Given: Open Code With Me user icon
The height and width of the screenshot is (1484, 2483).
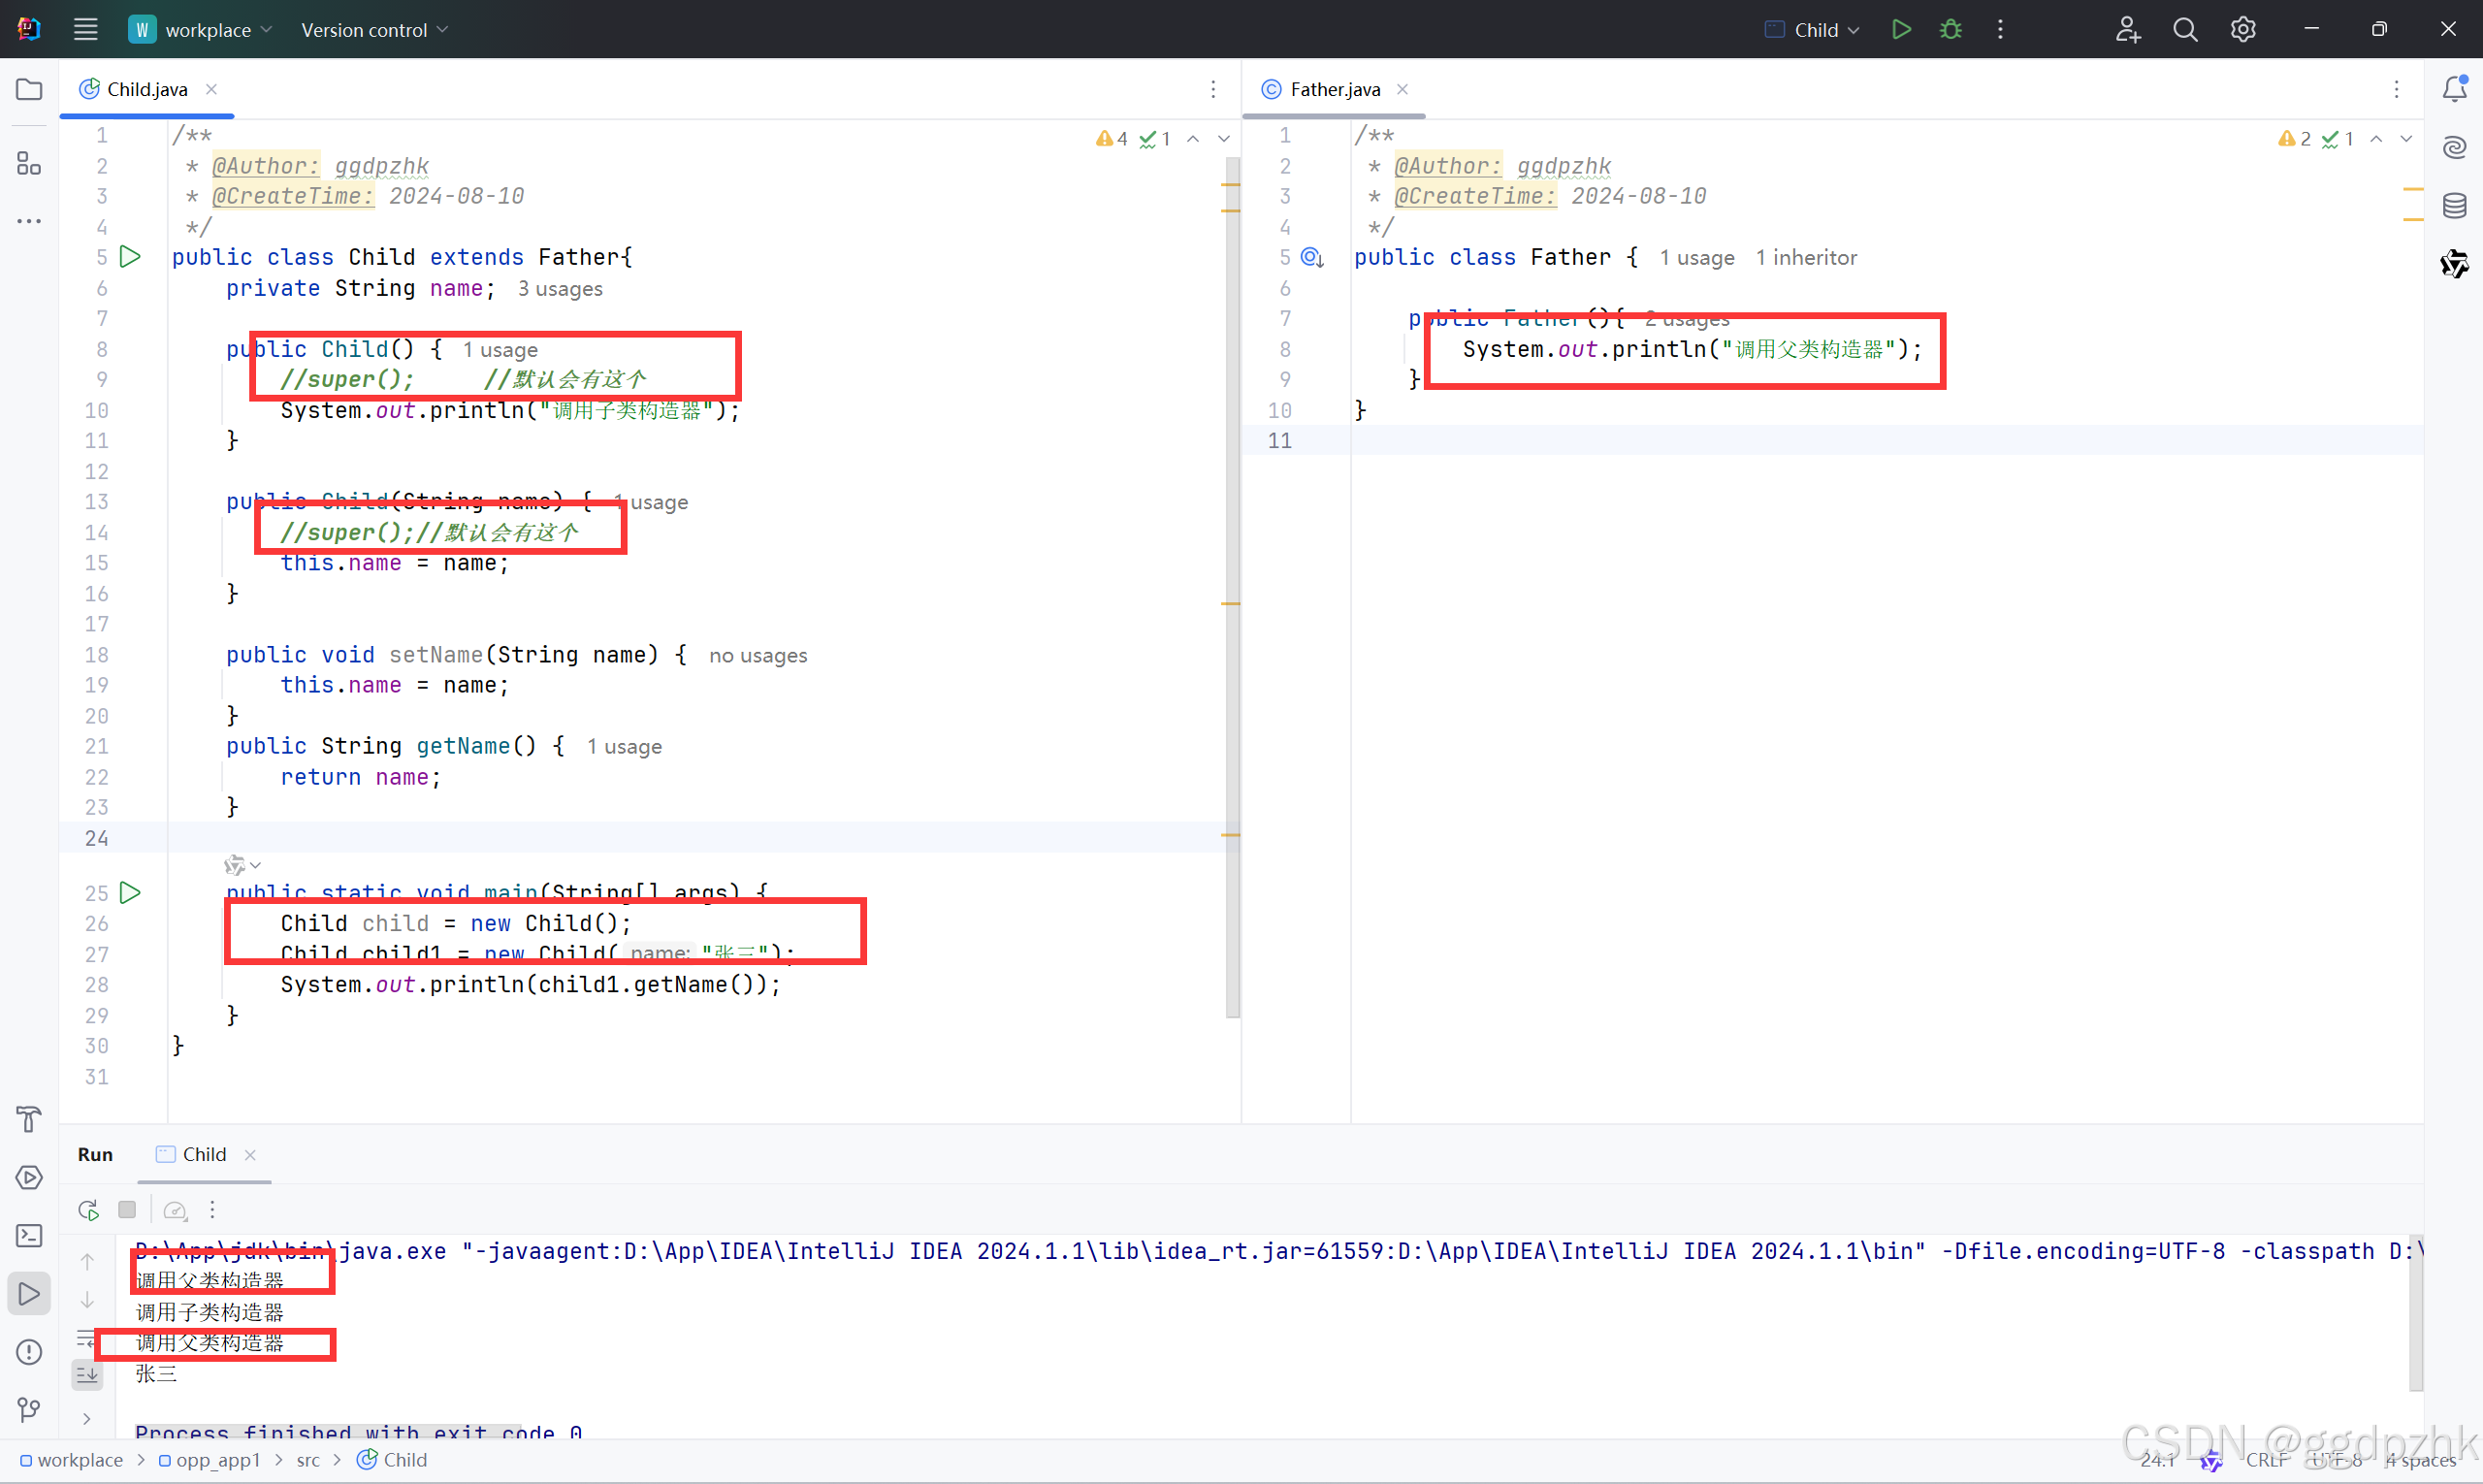Looking at the screenshot, I should 2127,29.
